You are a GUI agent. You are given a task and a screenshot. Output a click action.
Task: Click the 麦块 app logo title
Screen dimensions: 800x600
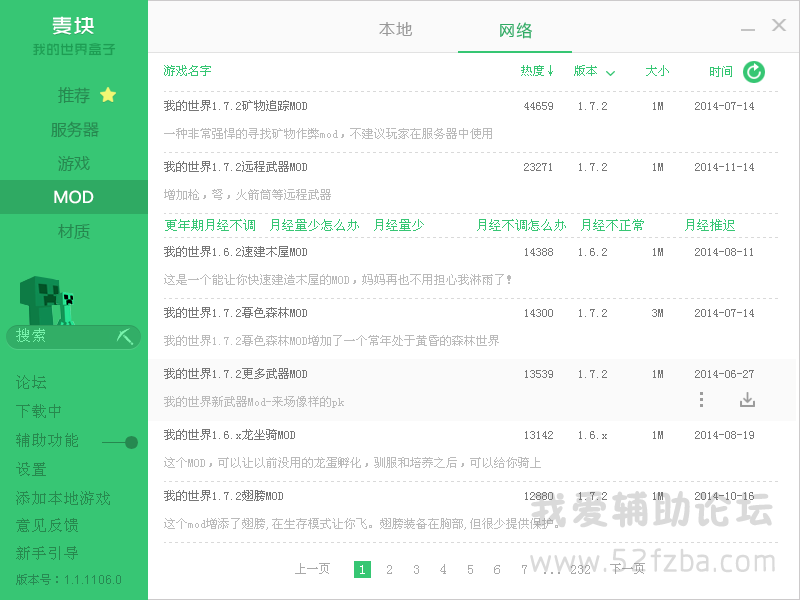[x=73, y=26]
